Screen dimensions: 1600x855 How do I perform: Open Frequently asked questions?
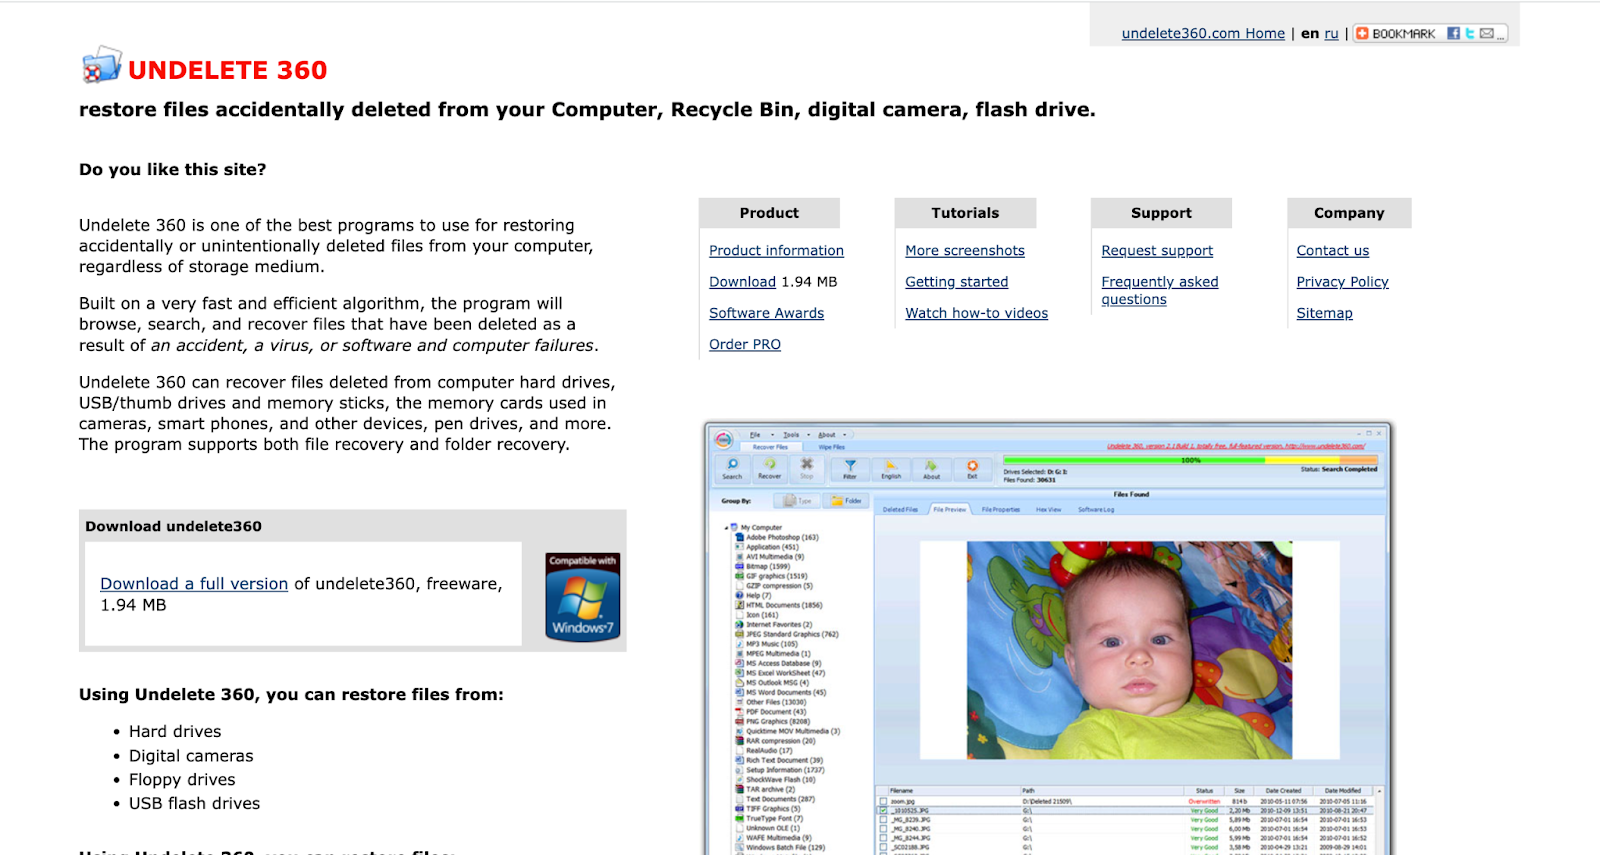tap(1160, 290)
